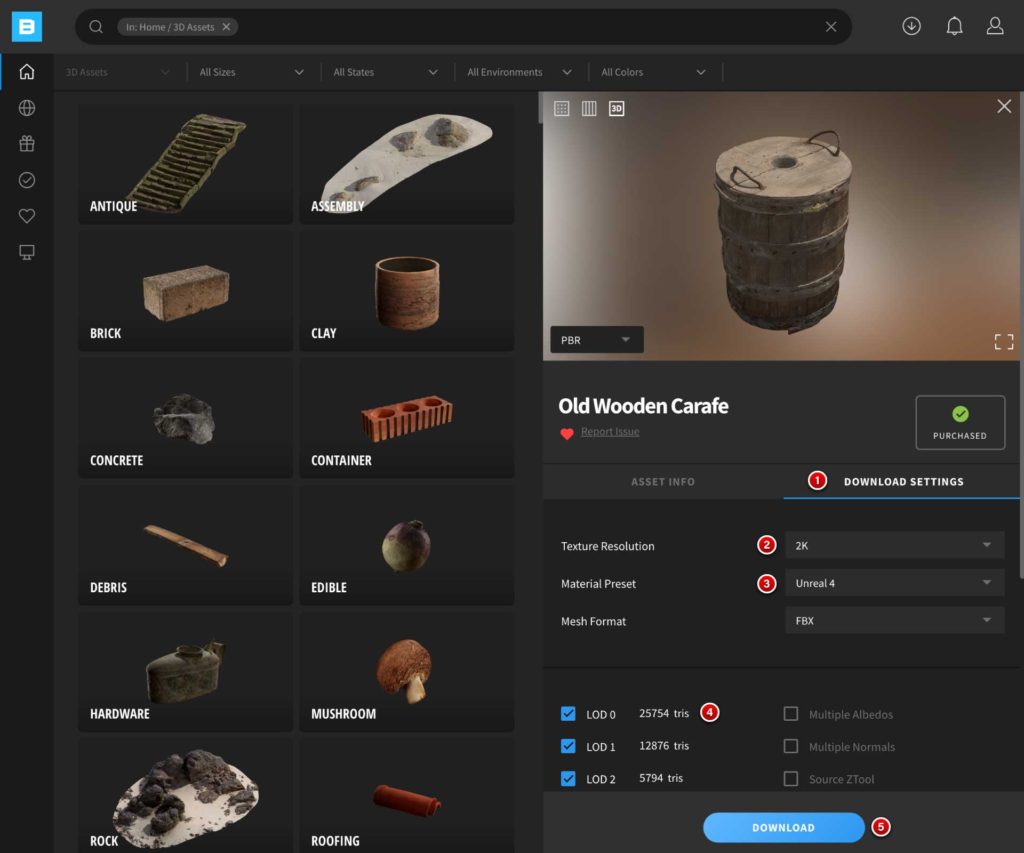Open the user account icon

click(995, 27)
